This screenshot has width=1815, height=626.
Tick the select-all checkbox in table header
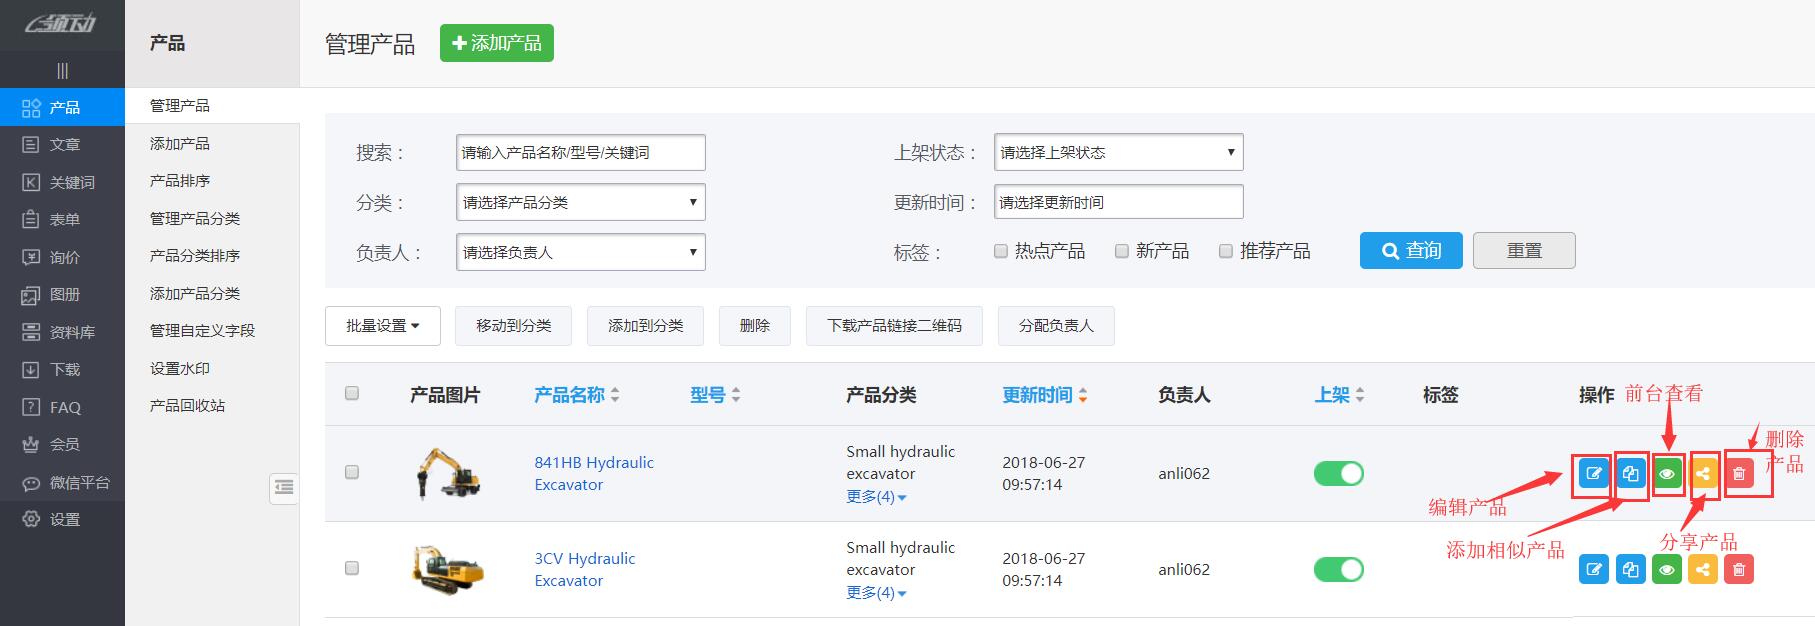(352, 394)
